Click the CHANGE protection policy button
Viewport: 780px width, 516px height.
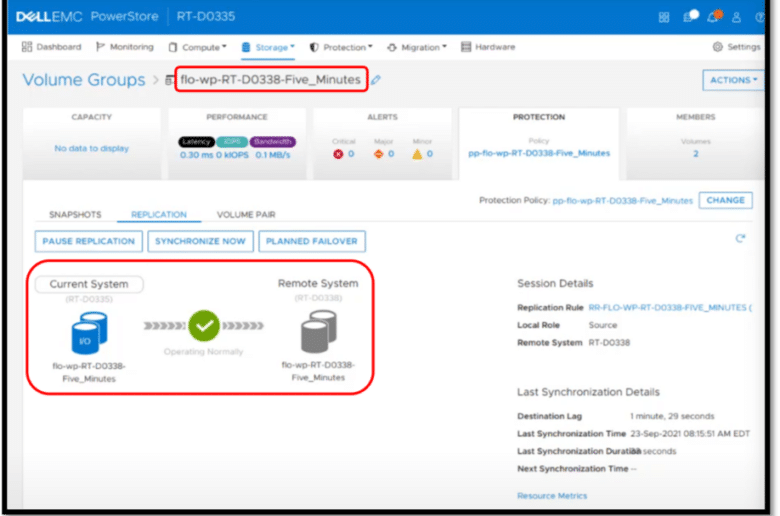pos(725,200)
